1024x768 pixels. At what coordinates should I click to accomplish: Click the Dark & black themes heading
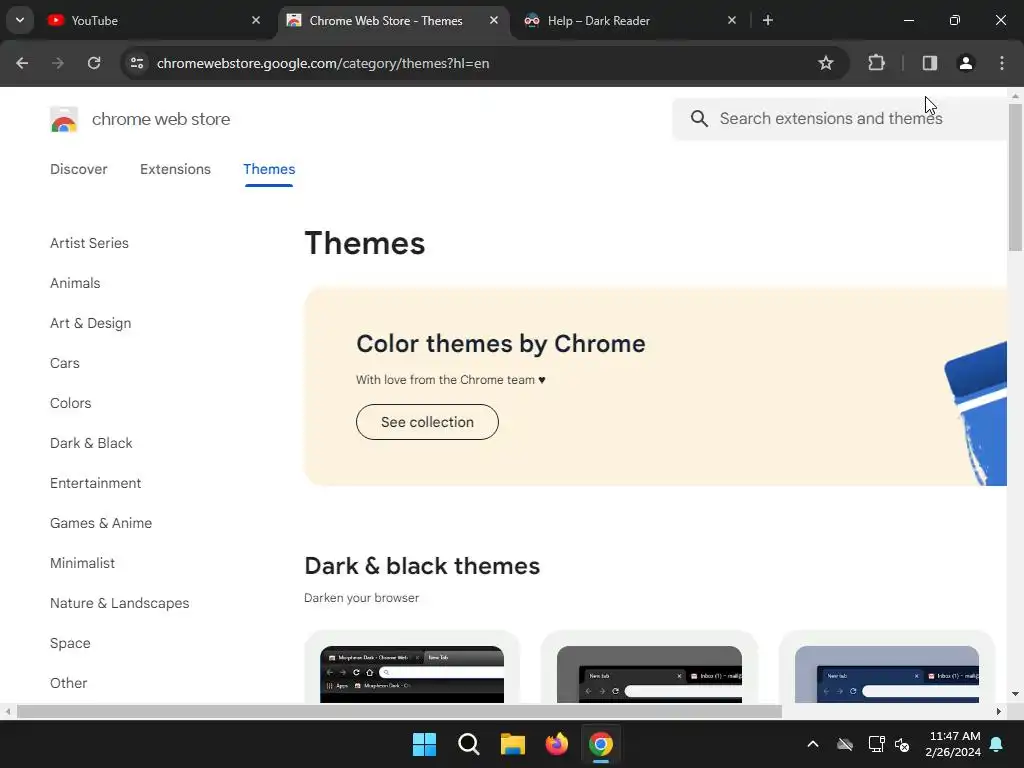422,566
